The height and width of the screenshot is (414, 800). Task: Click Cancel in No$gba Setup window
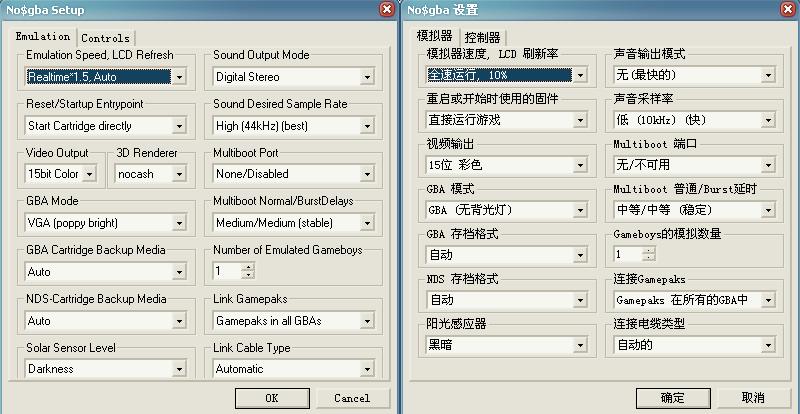point(352,398)
